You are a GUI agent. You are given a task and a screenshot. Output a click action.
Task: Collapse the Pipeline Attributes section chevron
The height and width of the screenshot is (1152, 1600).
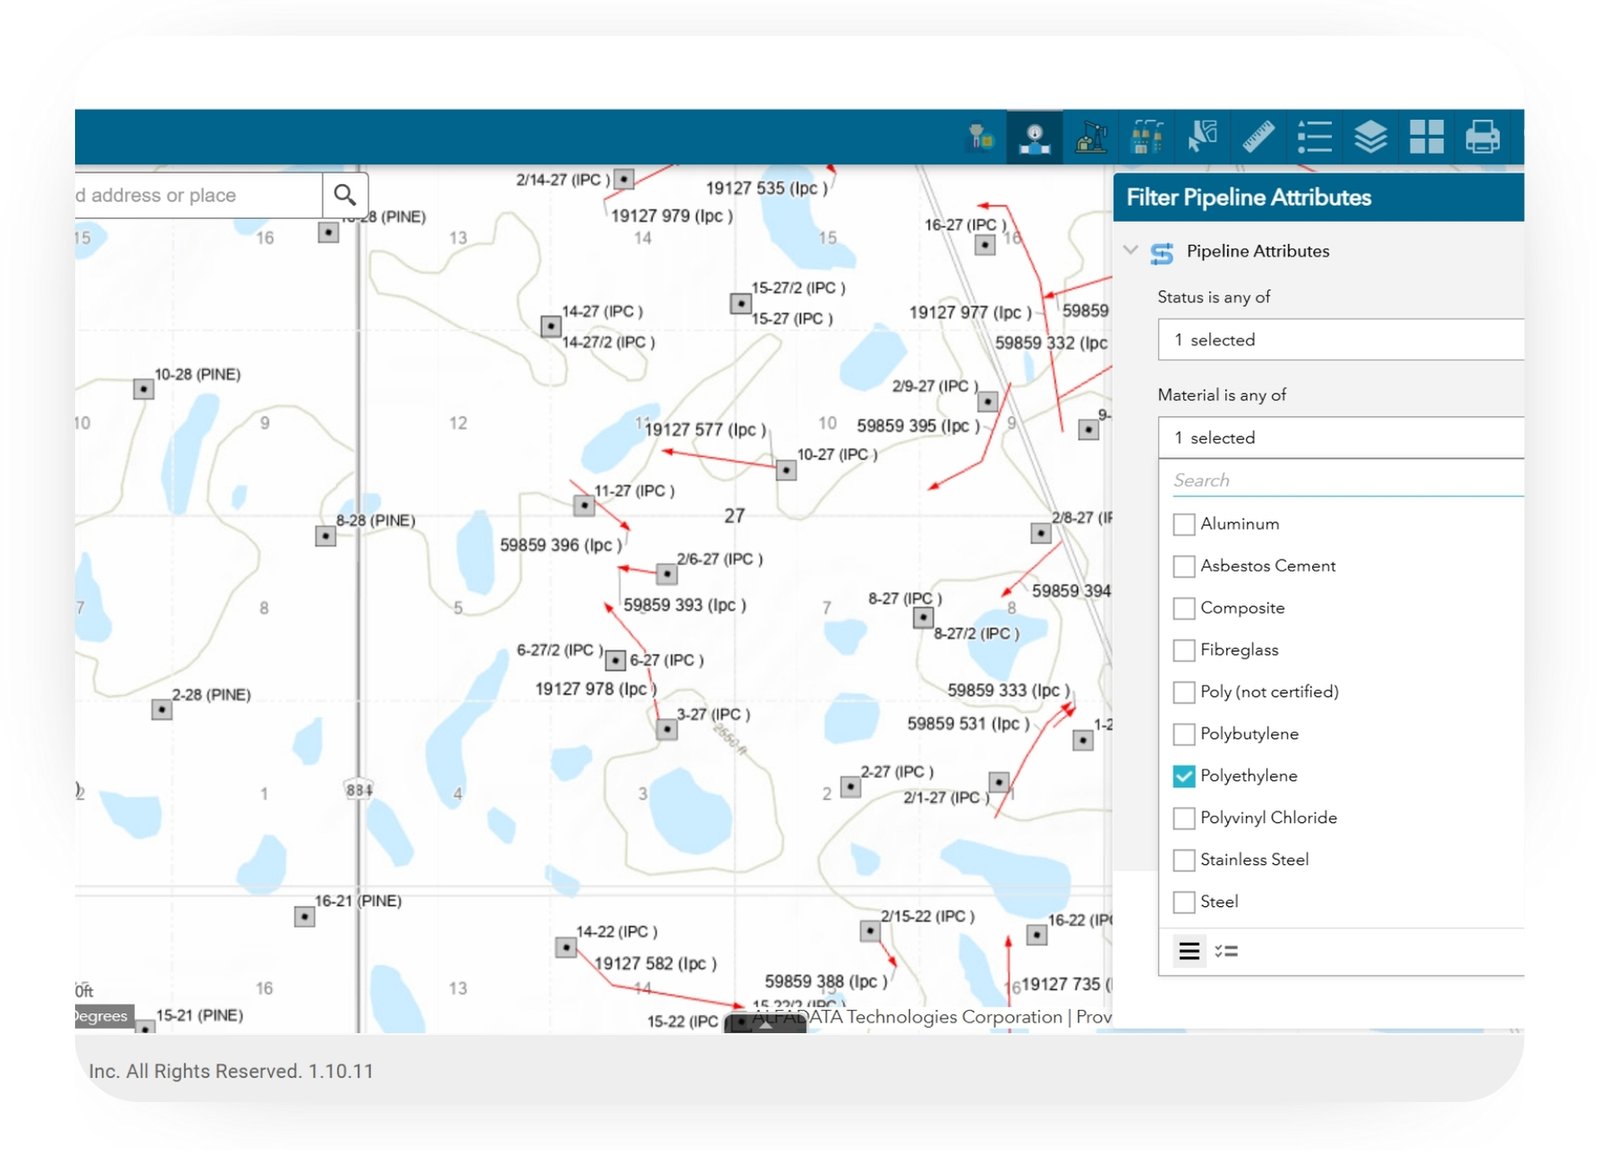1131,250
